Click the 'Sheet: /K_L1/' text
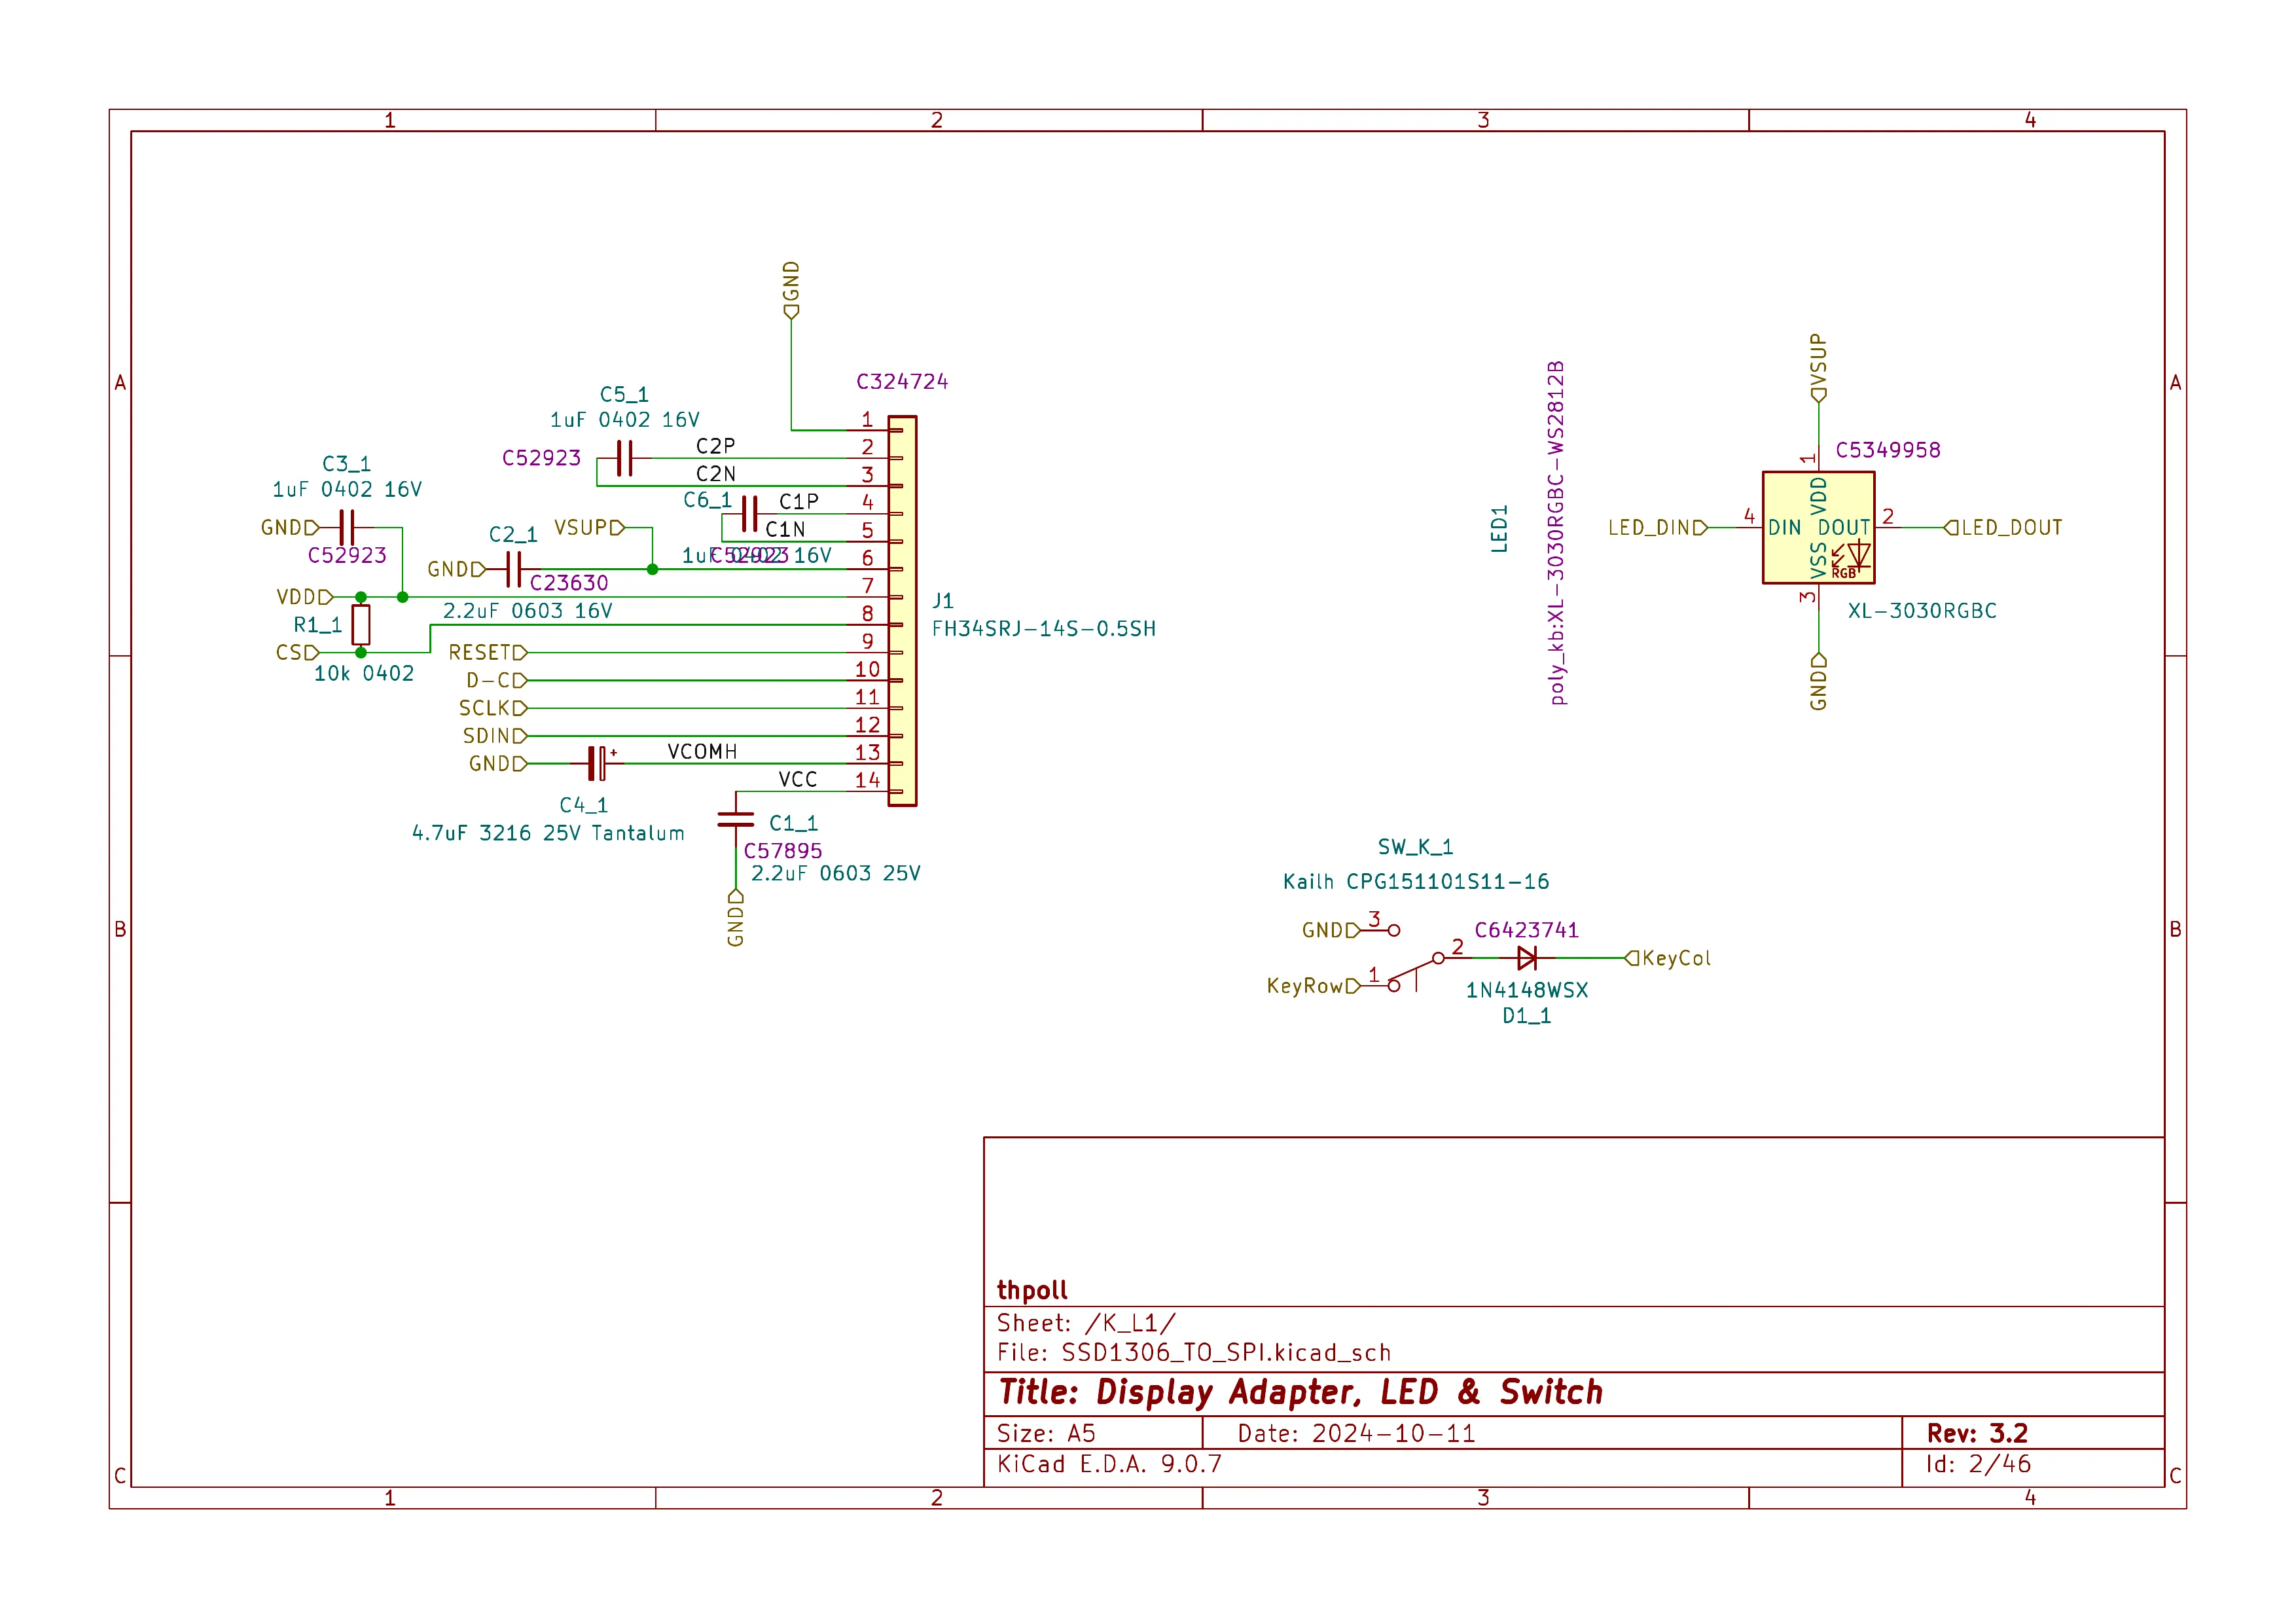The width and height of the screenshot is (2296, 1624). [x=1086, y=1323]
